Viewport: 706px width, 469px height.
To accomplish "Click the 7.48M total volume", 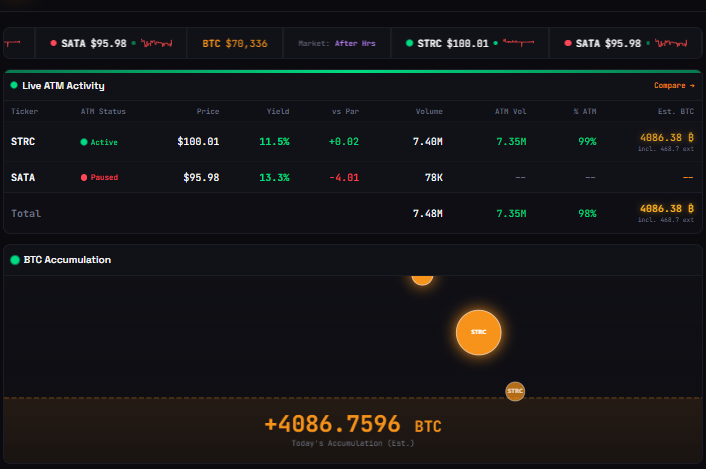I will pyautogui.click(x=428, y=213).
